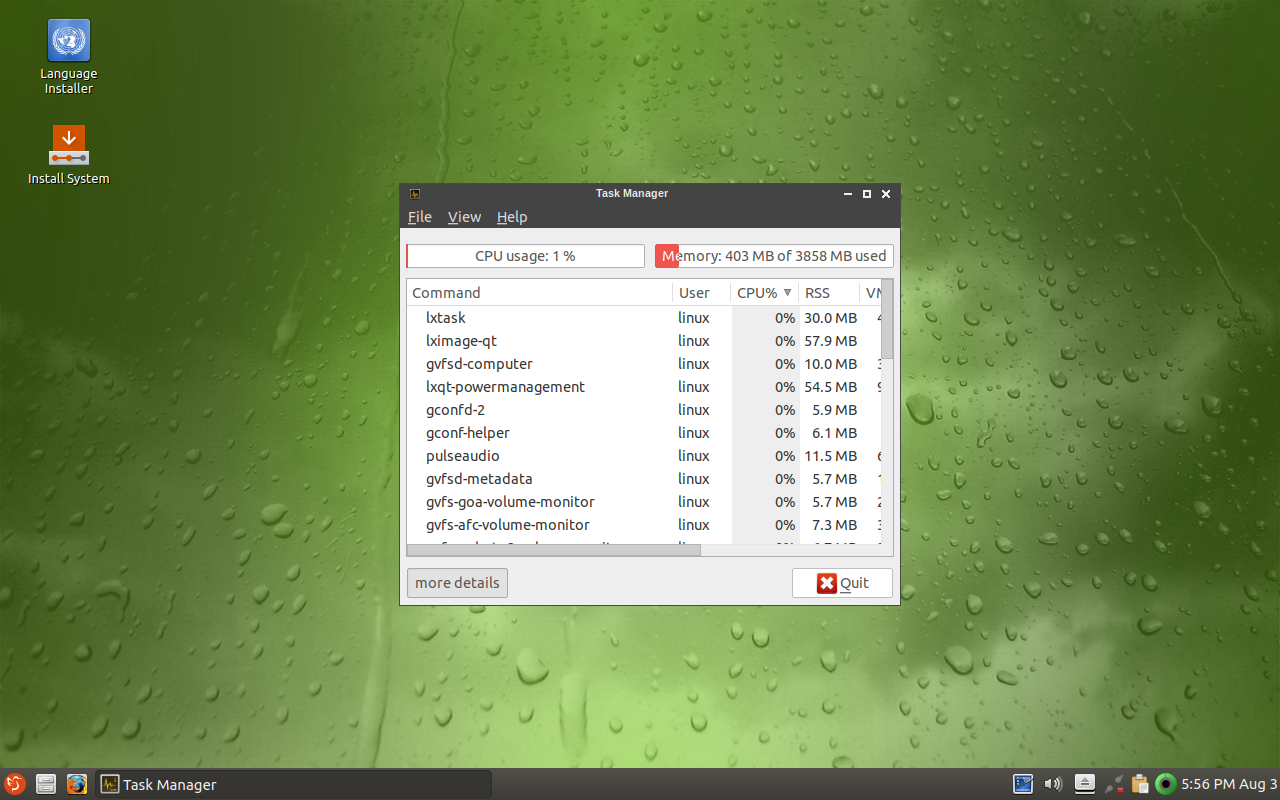Select the pulseaudio process row

tap(540, 456)
